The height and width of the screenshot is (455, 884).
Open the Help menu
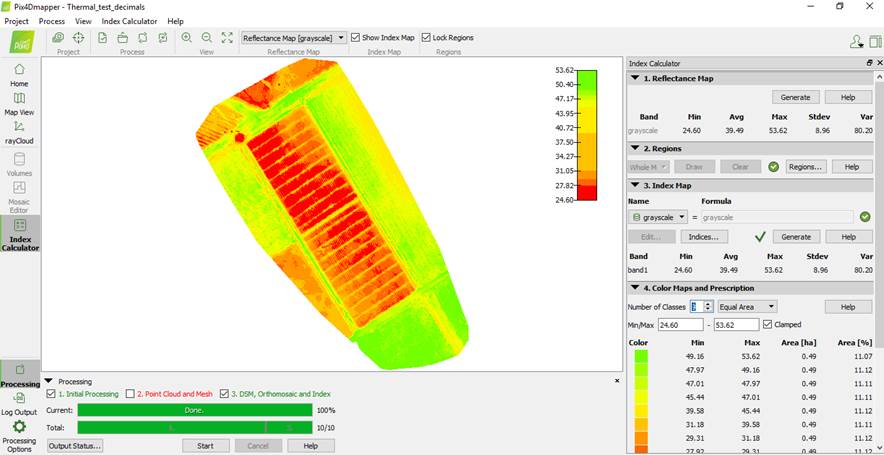click(x=175, y=21)
